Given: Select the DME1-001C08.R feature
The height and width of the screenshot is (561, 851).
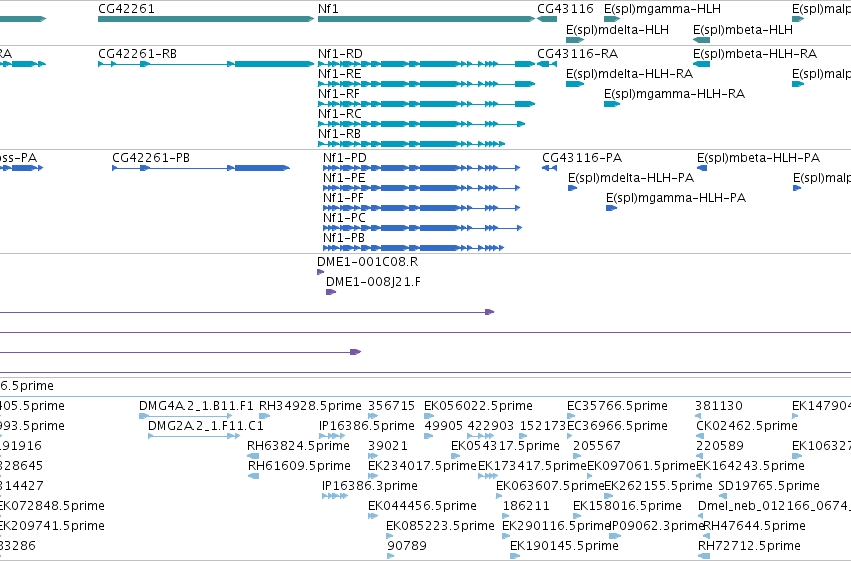Looking at the screenshot, I should click(320, 272).
